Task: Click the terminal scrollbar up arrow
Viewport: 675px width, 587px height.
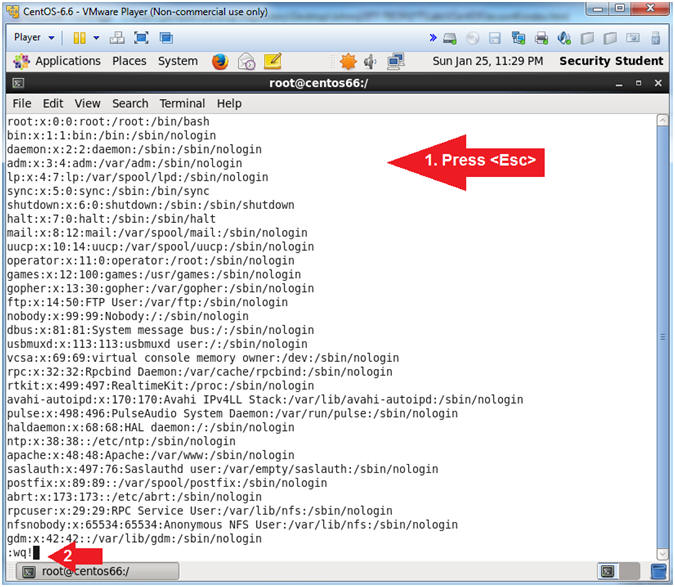Action: 663,120
